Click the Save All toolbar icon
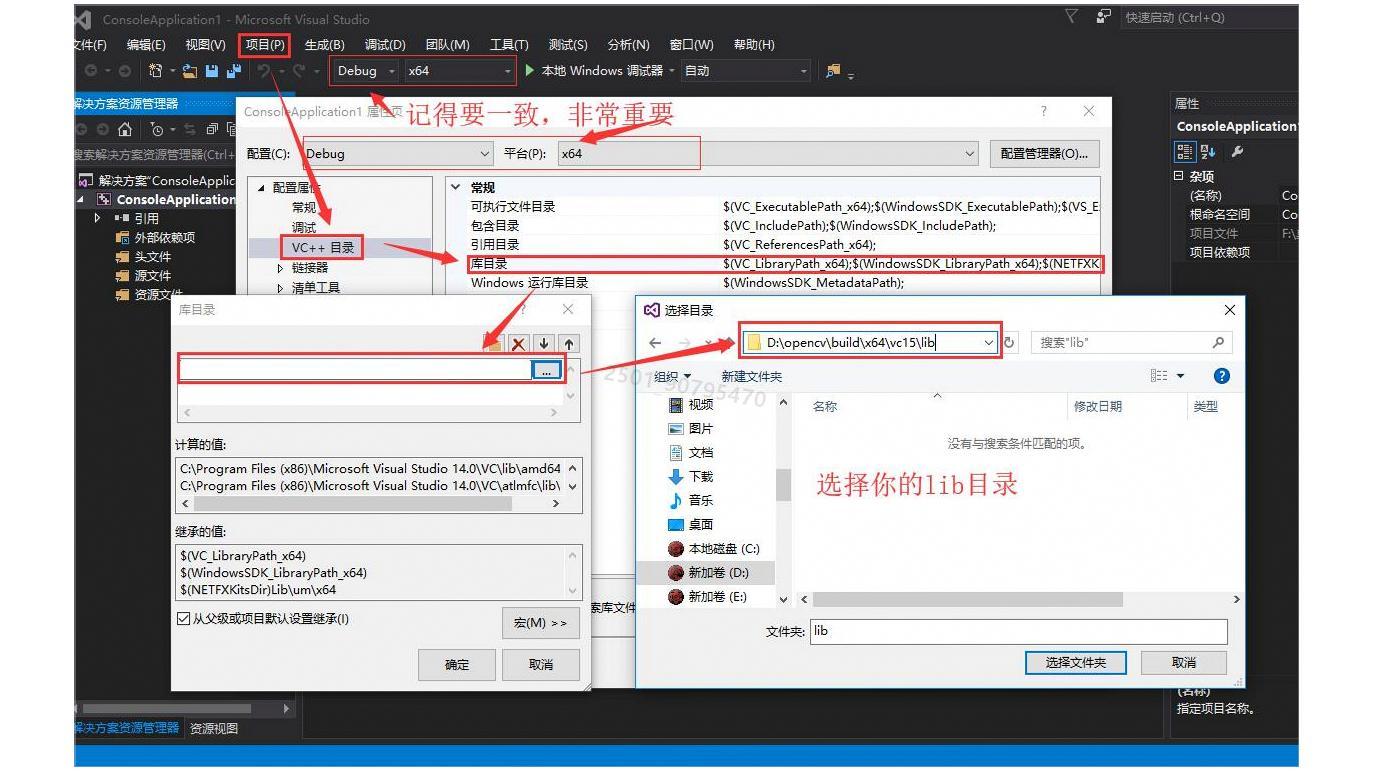1373x771 pixels. [233, 71]
